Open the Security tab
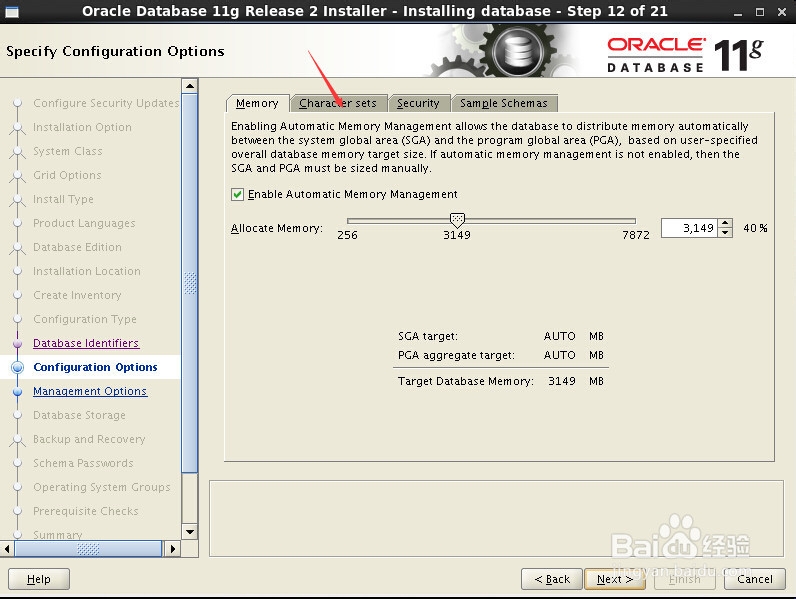 [418, 103]
